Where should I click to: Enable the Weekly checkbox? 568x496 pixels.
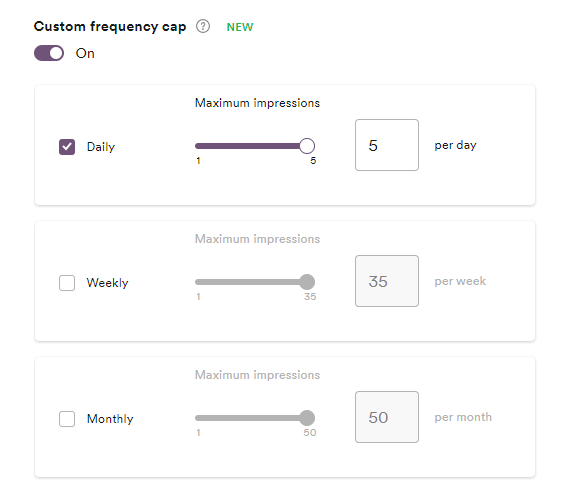[67, 283]
